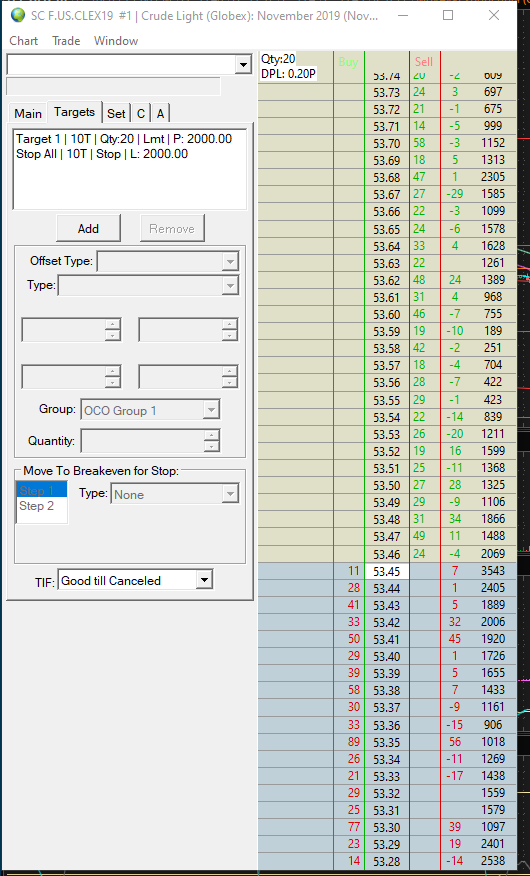The image size is (530, 876).
Task: Open the Trade menu
Action: (66, 41)
